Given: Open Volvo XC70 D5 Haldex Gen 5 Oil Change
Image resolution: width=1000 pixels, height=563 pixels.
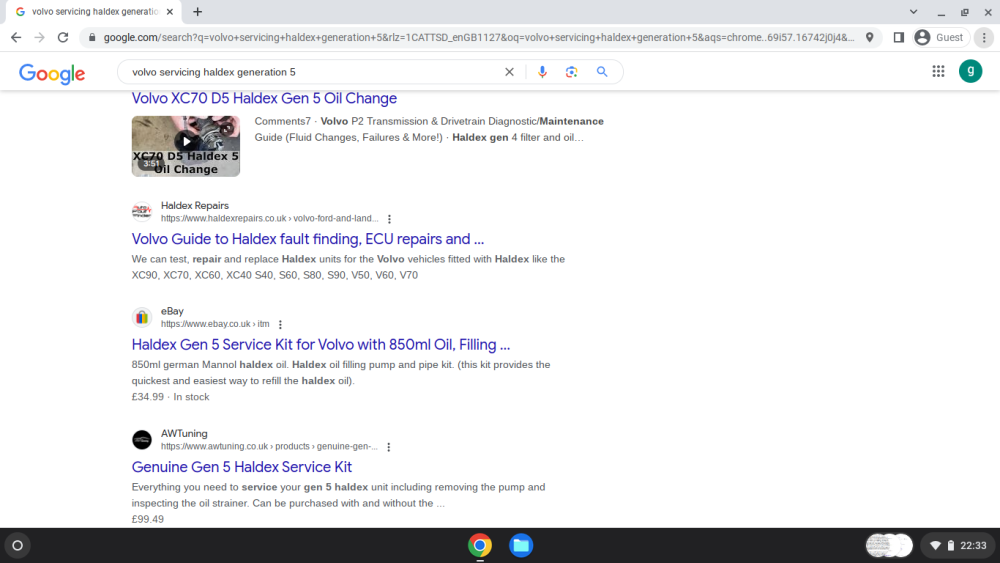Looking at the screenshot, I should [264, 98].
